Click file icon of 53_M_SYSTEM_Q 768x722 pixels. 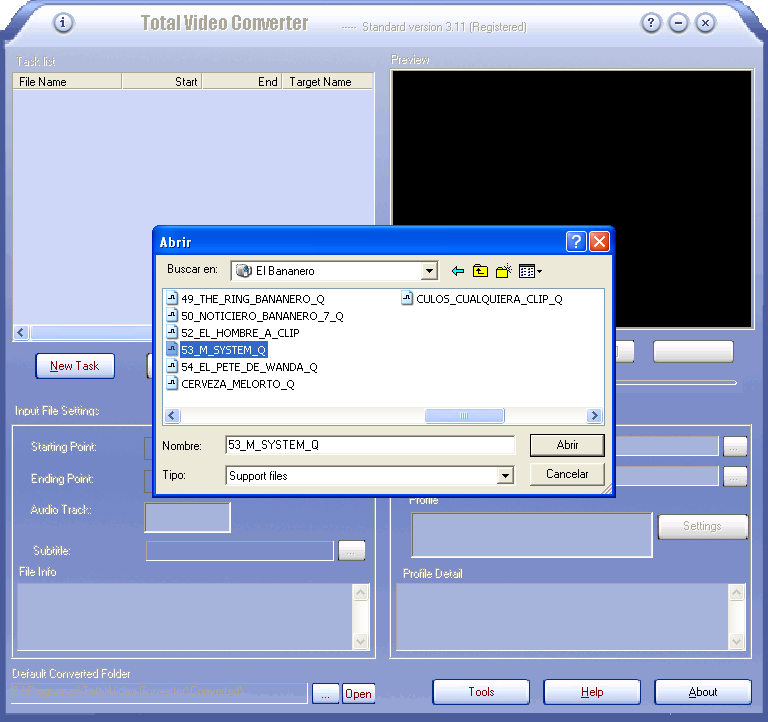[x=172, y=350]
